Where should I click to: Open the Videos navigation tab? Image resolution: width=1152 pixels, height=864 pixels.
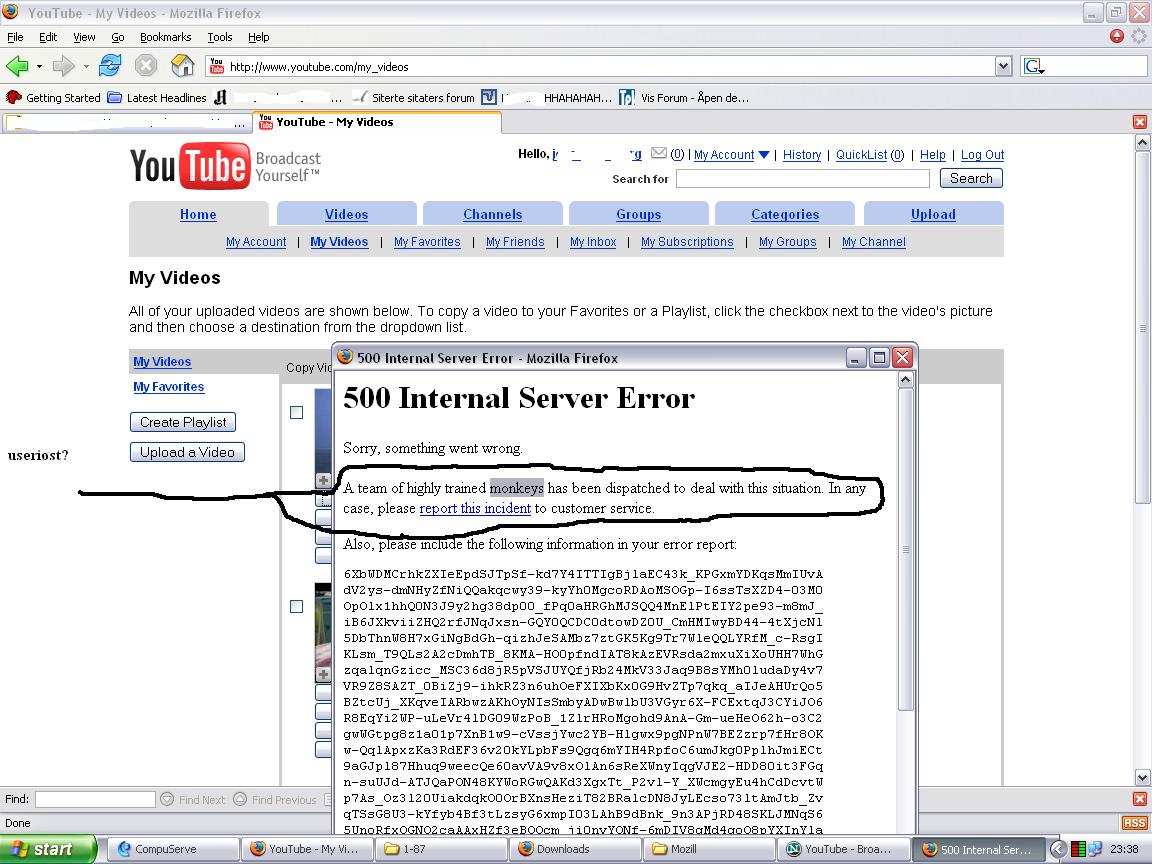click(x=347, y=215)
